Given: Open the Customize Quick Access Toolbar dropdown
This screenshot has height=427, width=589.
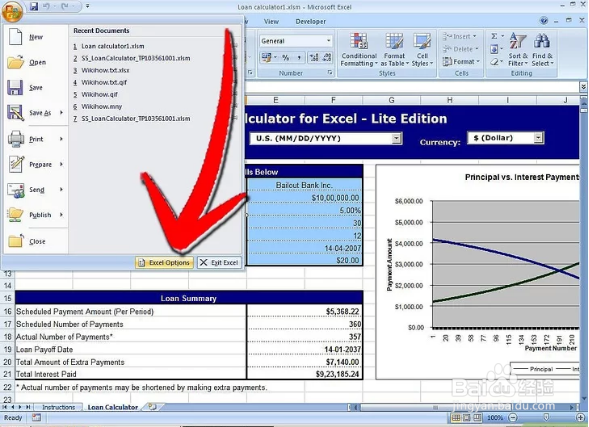Looking at the screenshot, I should point(88,6).
